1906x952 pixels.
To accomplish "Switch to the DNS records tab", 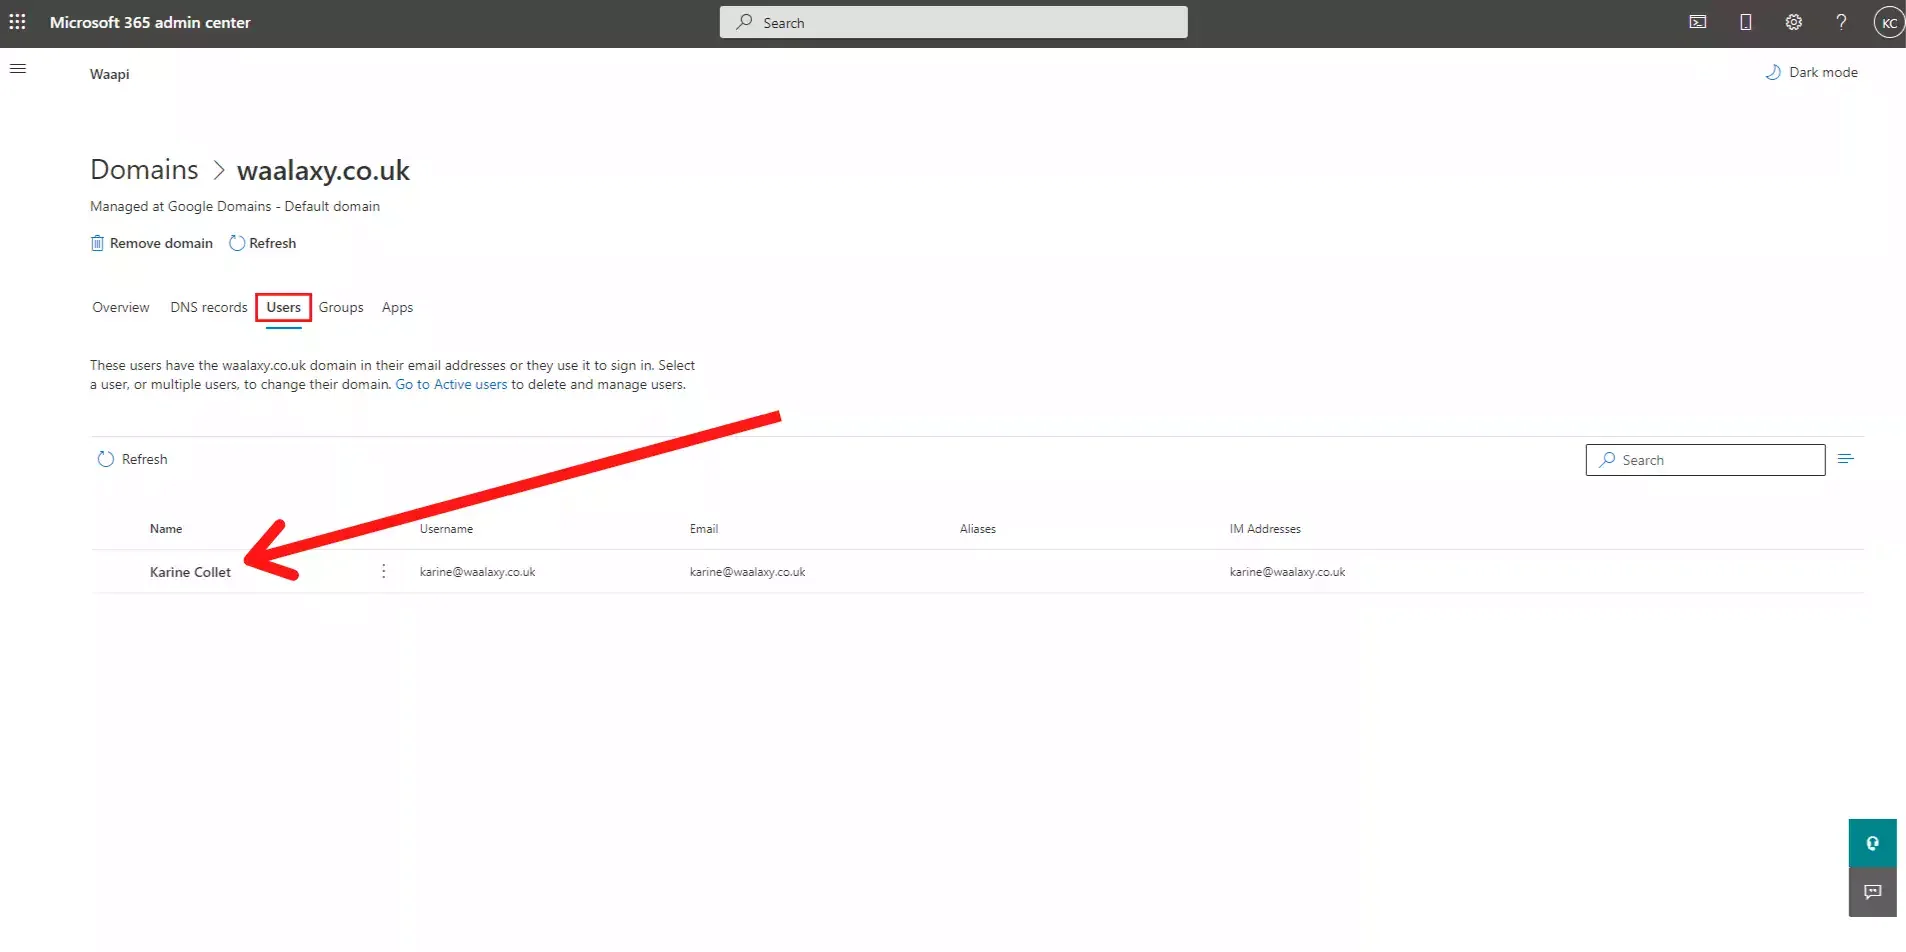I will click(x=209, y=307).
